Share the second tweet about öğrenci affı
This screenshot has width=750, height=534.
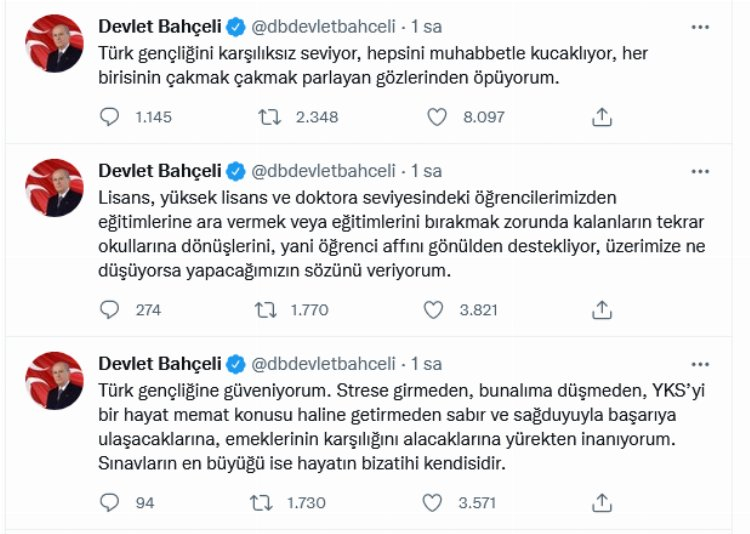point(601,310)
